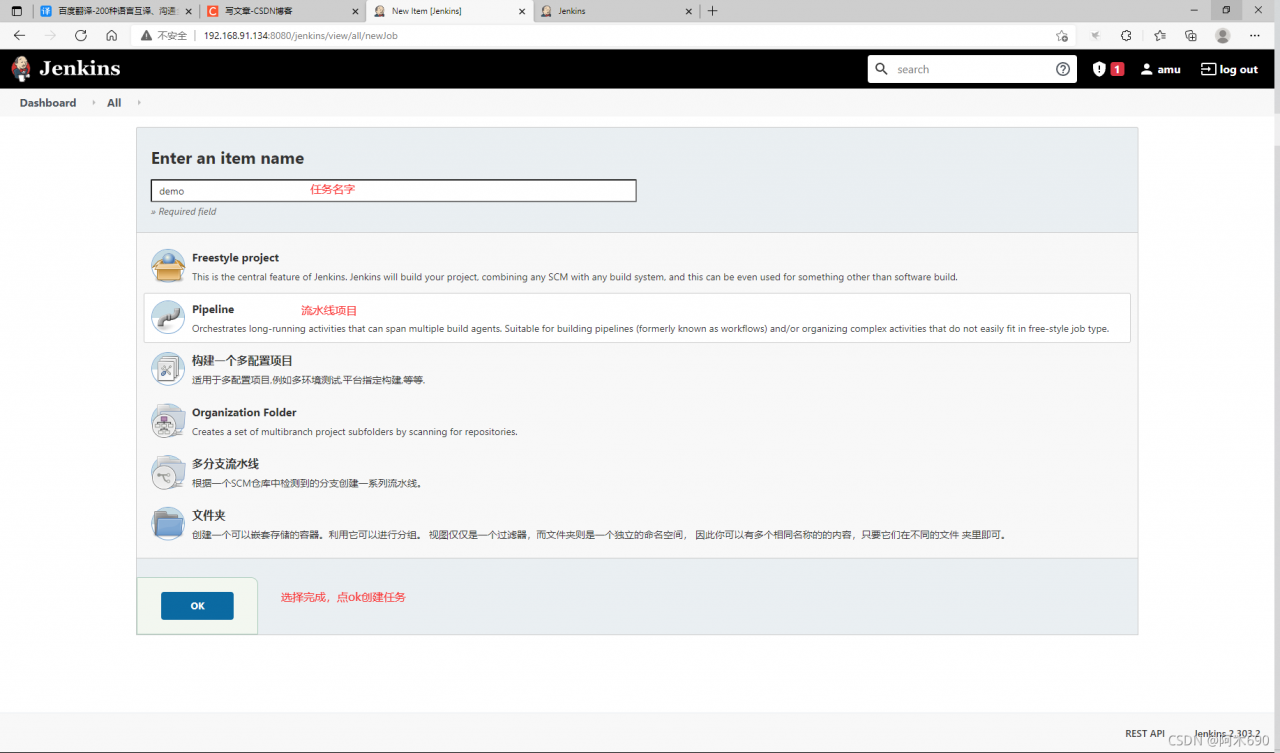Screen dimensions: 1280x753
Task: Click the 适用于多配置项目 description text
Action: pos(309,380)
